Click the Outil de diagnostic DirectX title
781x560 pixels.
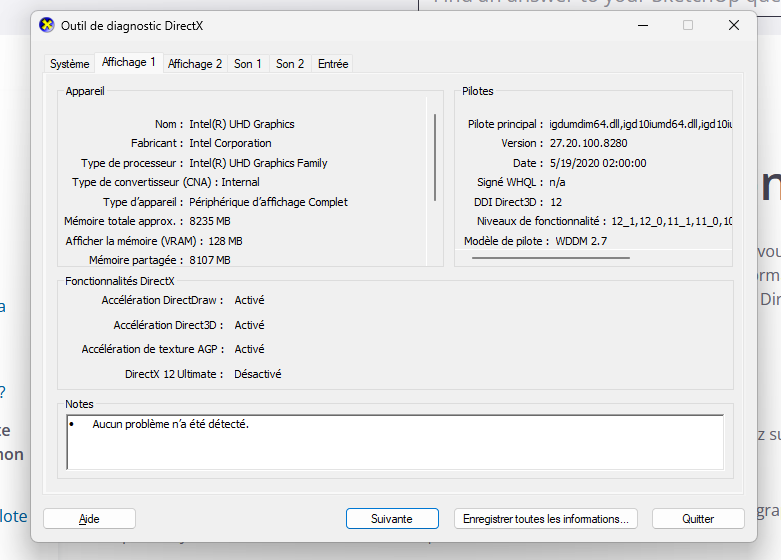coord(132,26)
